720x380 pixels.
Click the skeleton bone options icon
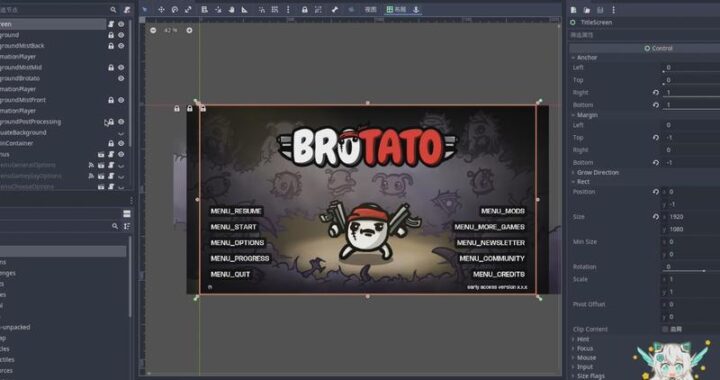(335, 9)
